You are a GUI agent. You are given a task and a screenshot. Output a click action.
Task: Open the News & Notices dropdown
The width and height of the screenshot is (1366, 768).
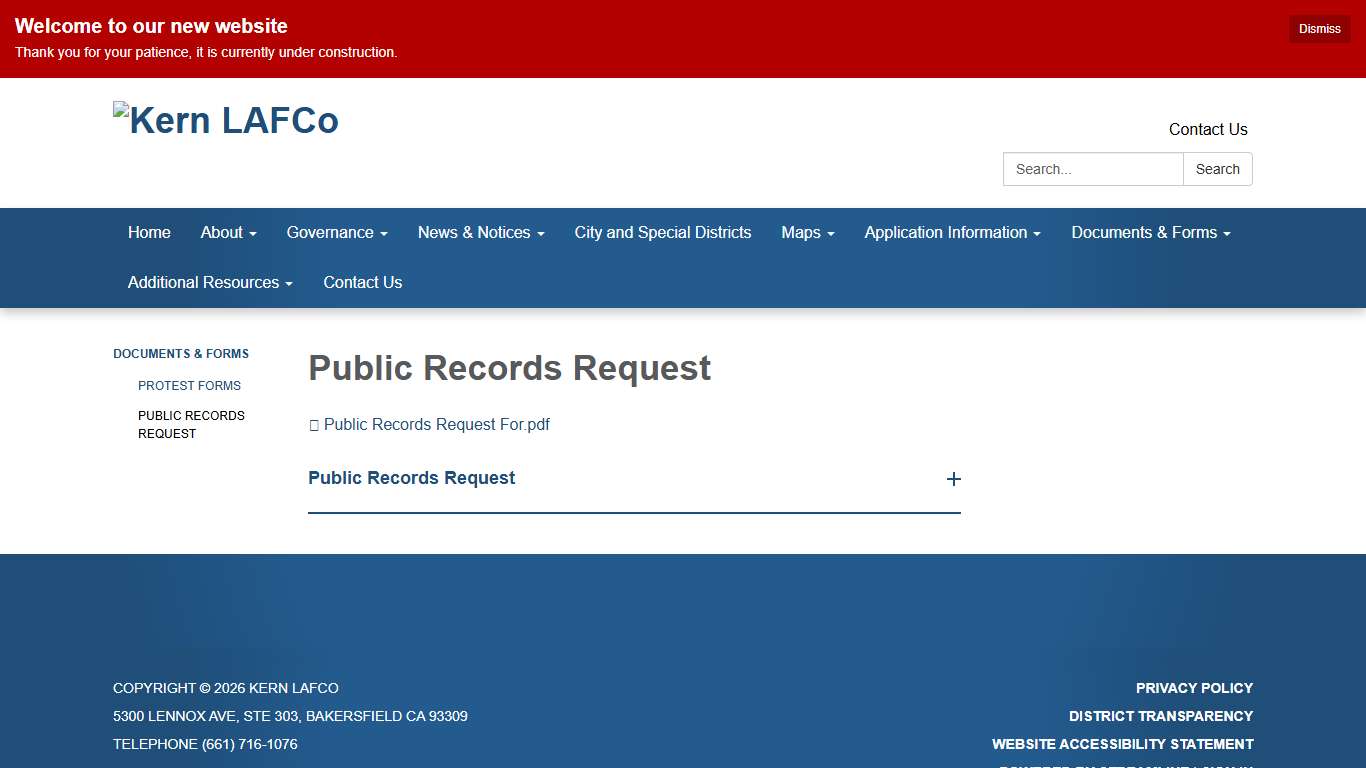(480, 232)
